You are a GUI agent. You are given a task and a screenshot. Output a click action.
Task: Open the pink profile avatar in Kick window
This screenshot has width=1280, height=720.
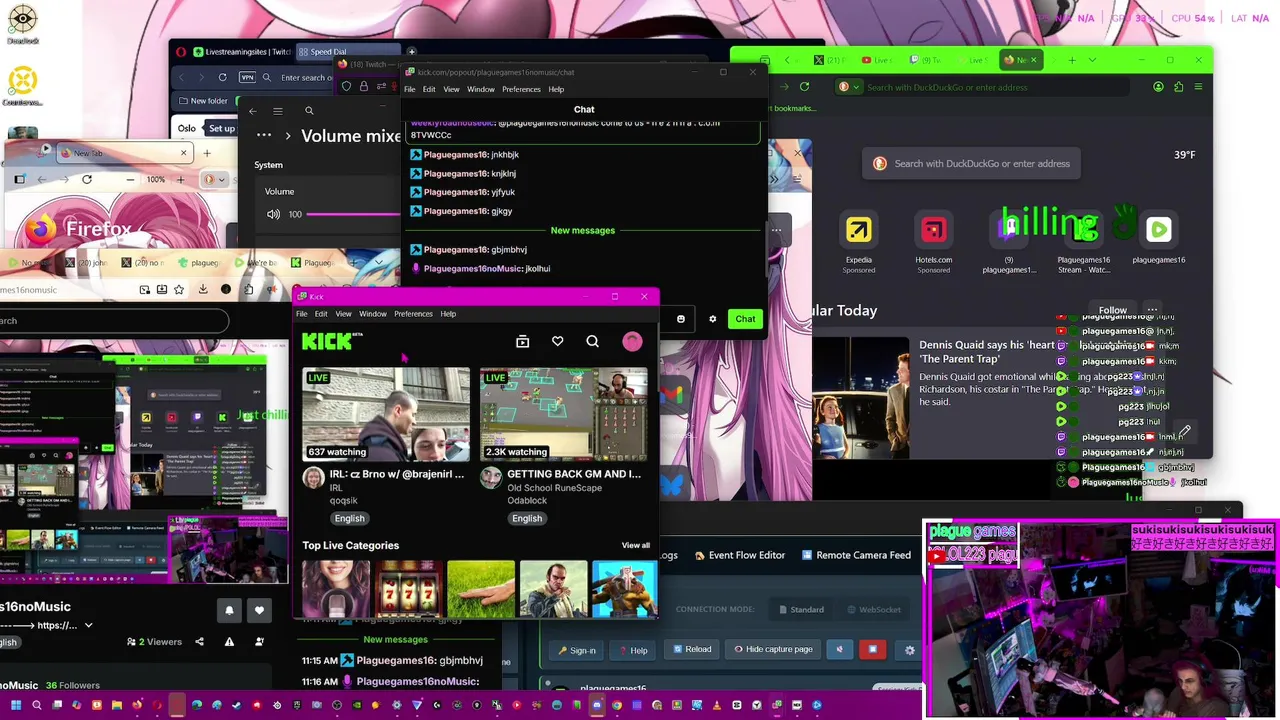click(632, 342)
